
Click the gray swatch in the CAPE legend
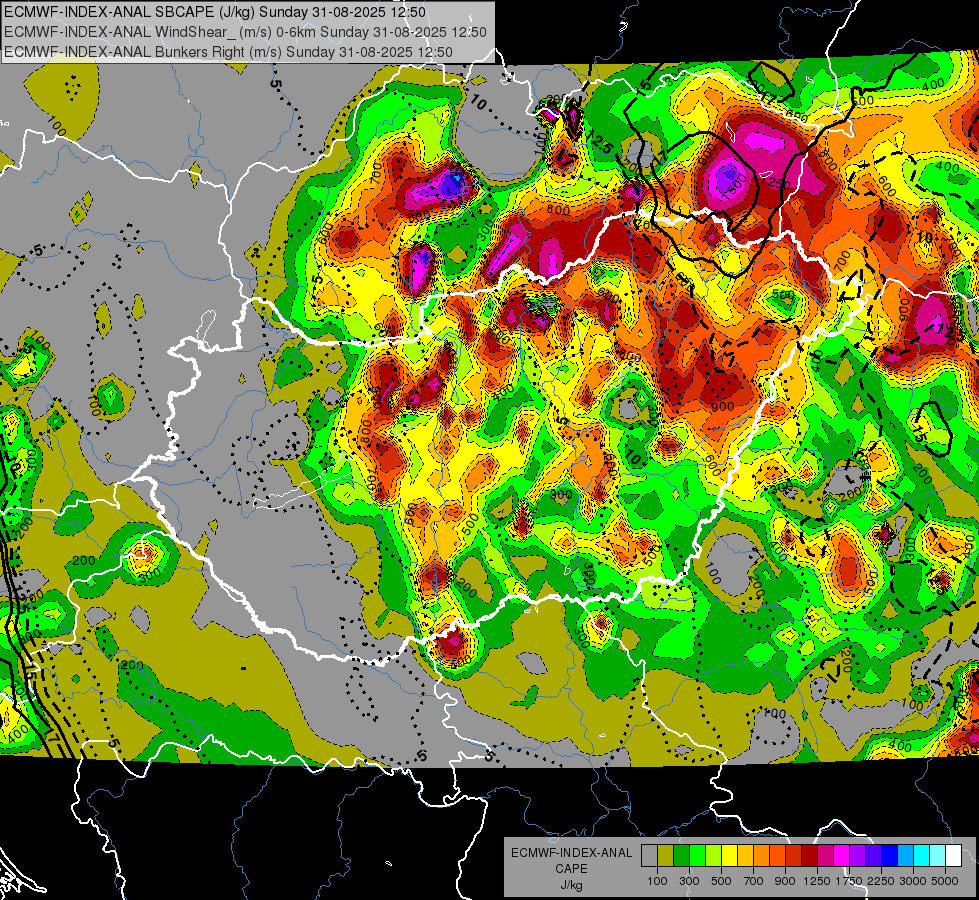(649, 856)
